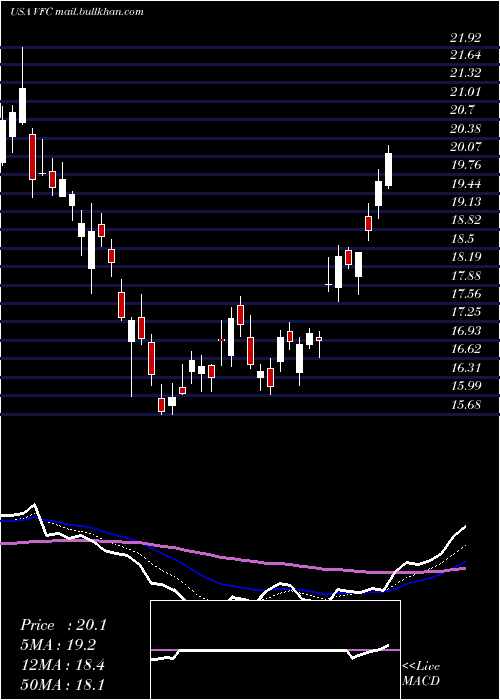Viewport: 500px width, 700px height.
Task: Click the 19.76 price label
Action: [465, 165]
